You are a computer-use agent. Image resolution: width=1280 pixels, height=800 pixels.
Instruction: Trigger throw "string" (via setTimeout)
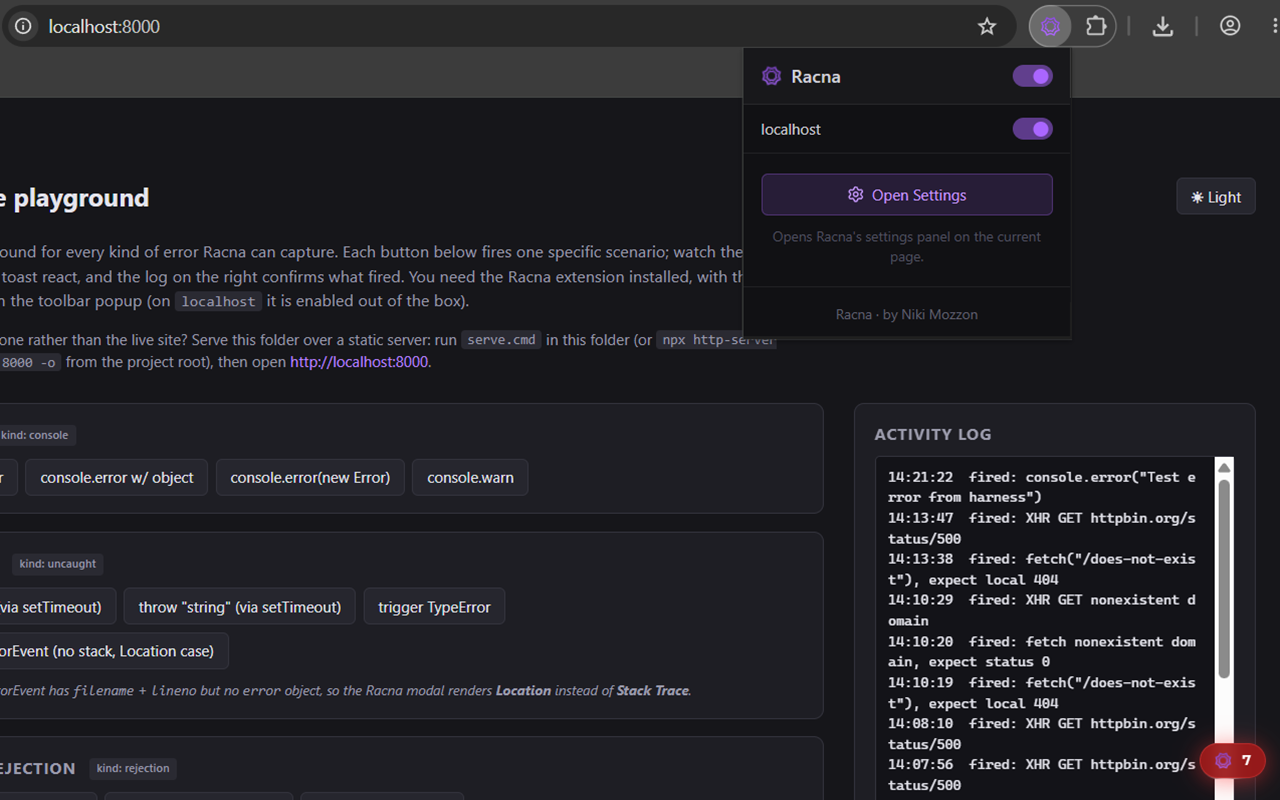tap(240, 607)
